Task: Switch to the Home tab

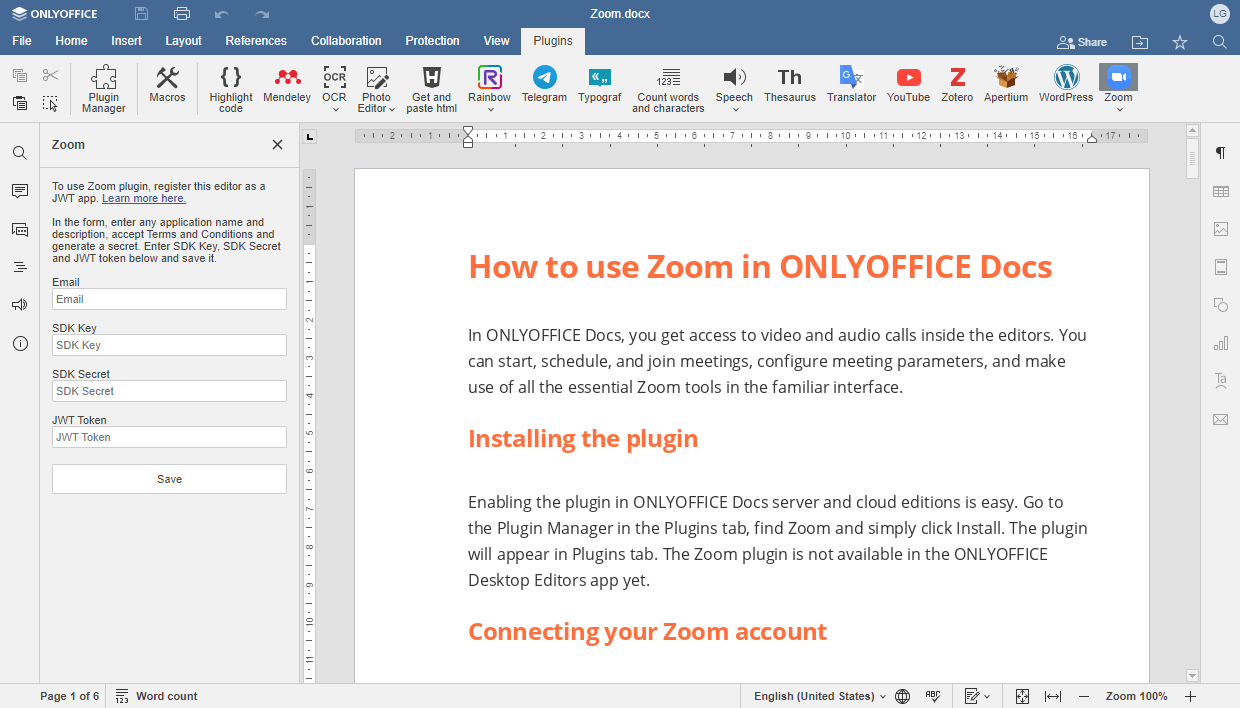Action: pyautogui.click(x=71, y=41)
